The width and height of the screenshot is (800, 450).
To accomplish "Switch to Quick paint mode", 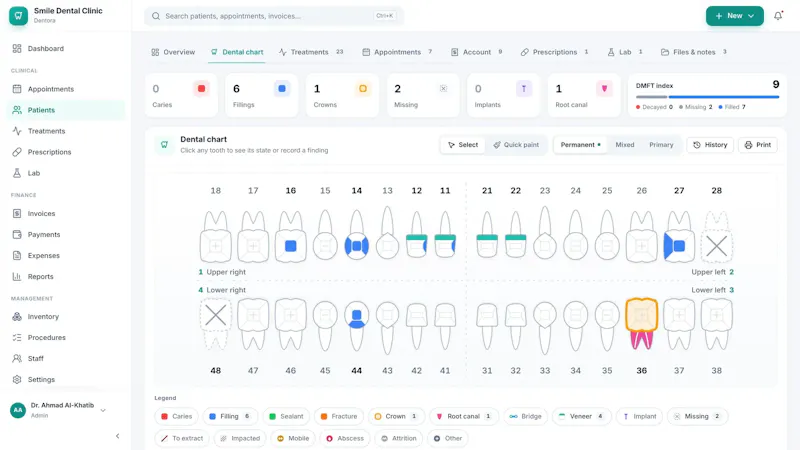I will coord(516,145).
